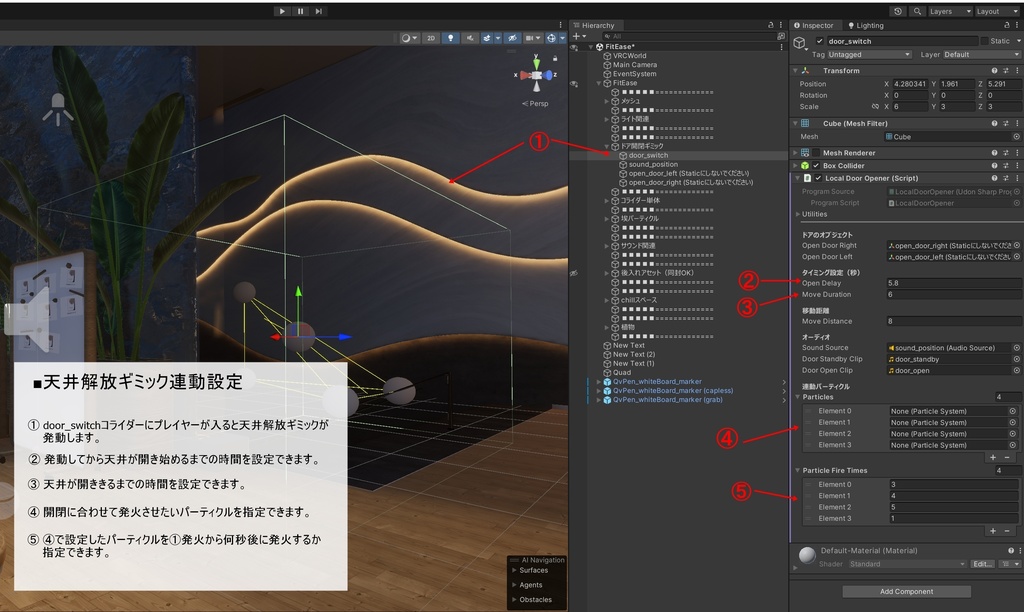The width and height of the screenshot is (1024, 612).
Task: Open the Tag Untagged dropdown
Action: (869, 55)
